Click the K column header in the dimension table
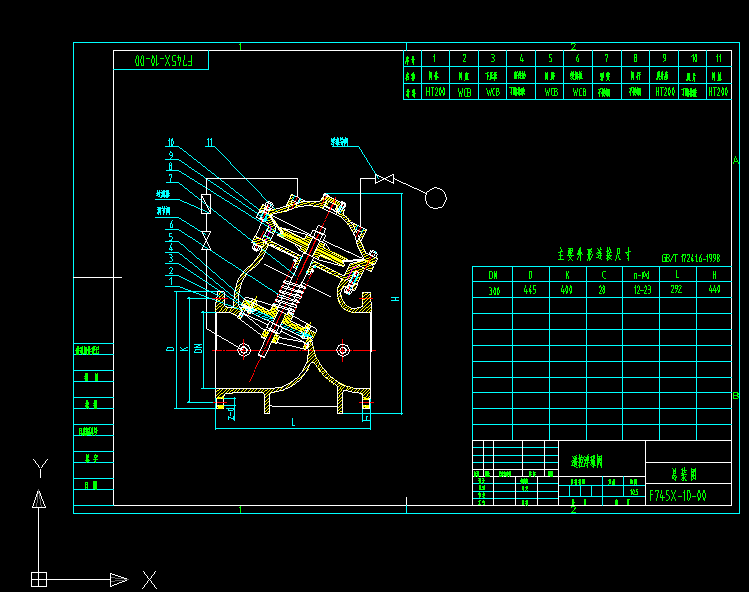The width and height of the screenshot is (749, 592). [567, 275]
